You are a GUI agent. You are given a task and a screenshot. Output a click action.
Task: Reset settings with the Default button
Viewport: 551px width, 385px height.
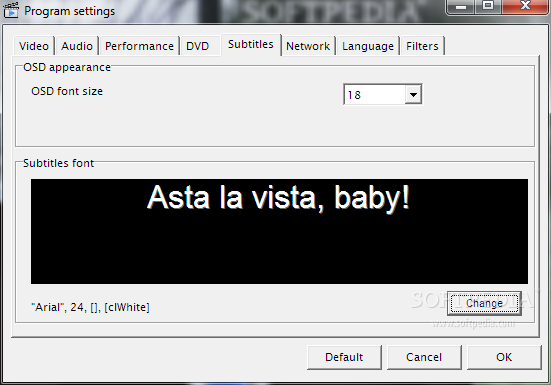[x=344, y=357]
